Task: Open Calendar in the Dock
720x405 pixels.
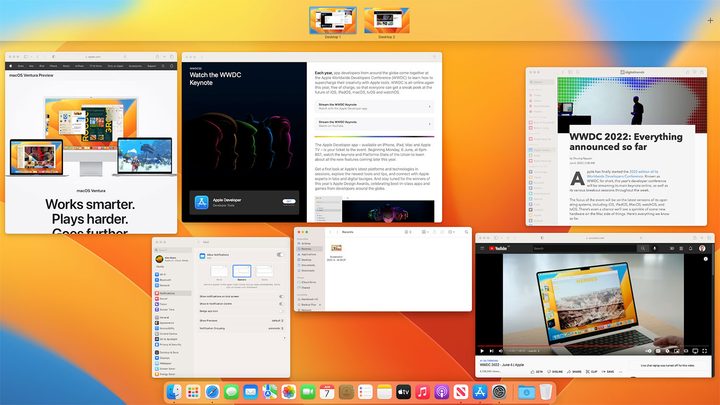Action: pyautogui.click(x=327, y=392)
